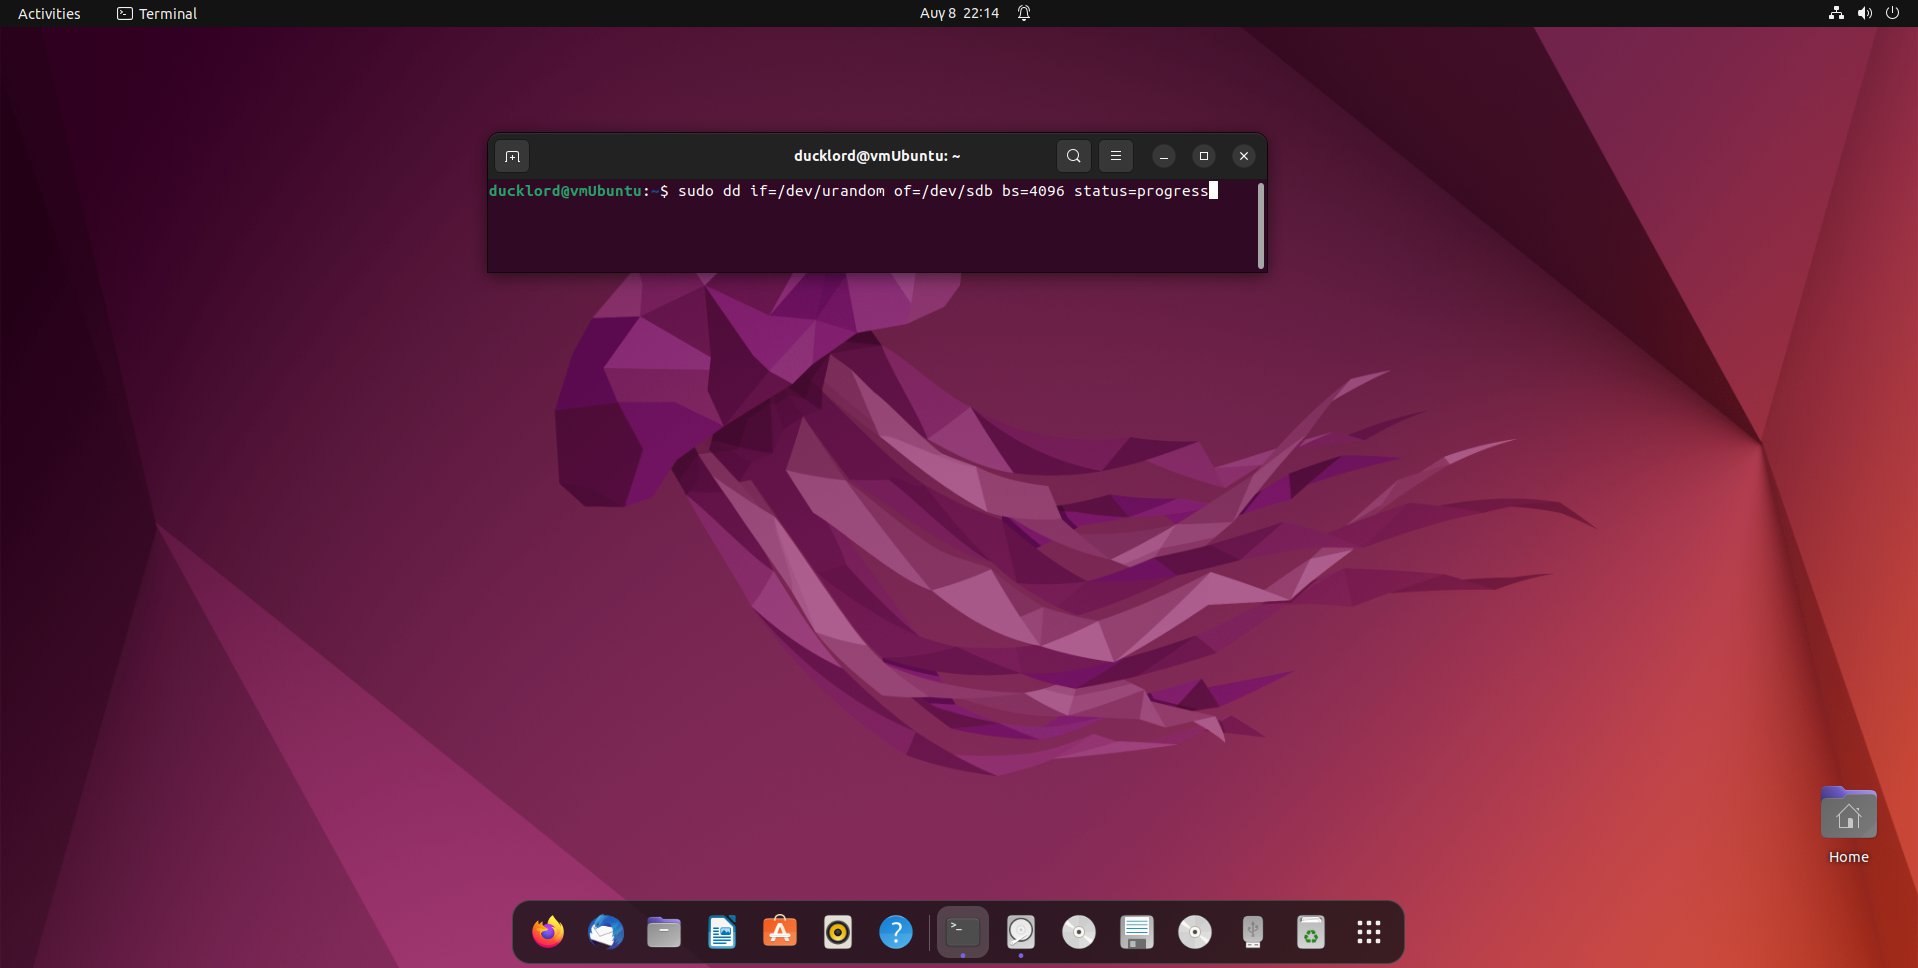
Task: Click the Terminal icon in the dock
Action: tap(963, 932)
